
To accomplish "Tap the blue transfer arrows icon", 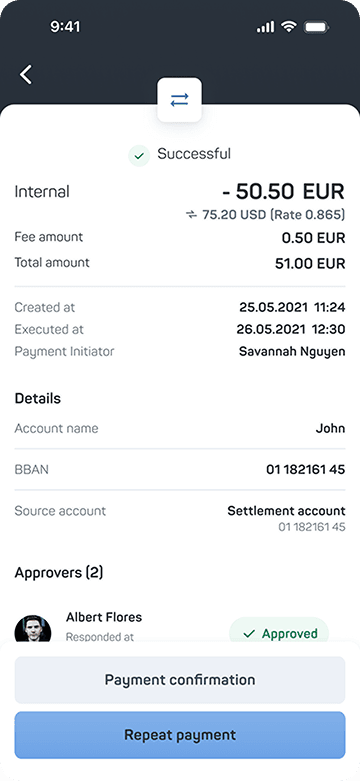I will point(179,100).
